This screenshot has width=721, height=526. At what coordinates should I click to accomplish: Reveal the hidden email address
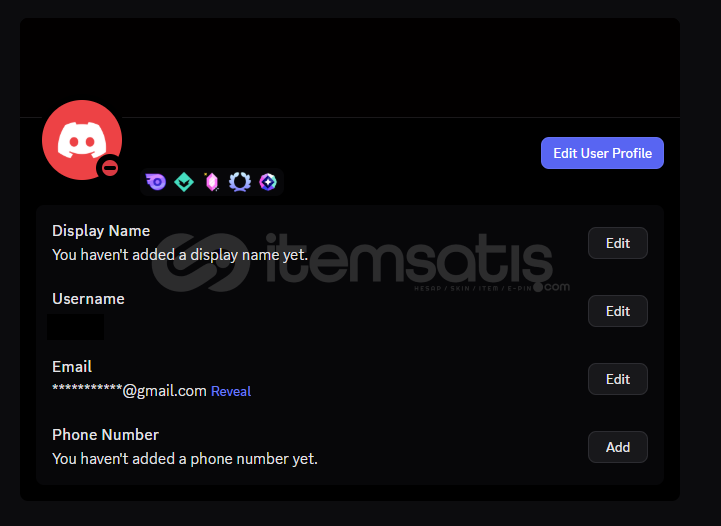pos(231,391)
